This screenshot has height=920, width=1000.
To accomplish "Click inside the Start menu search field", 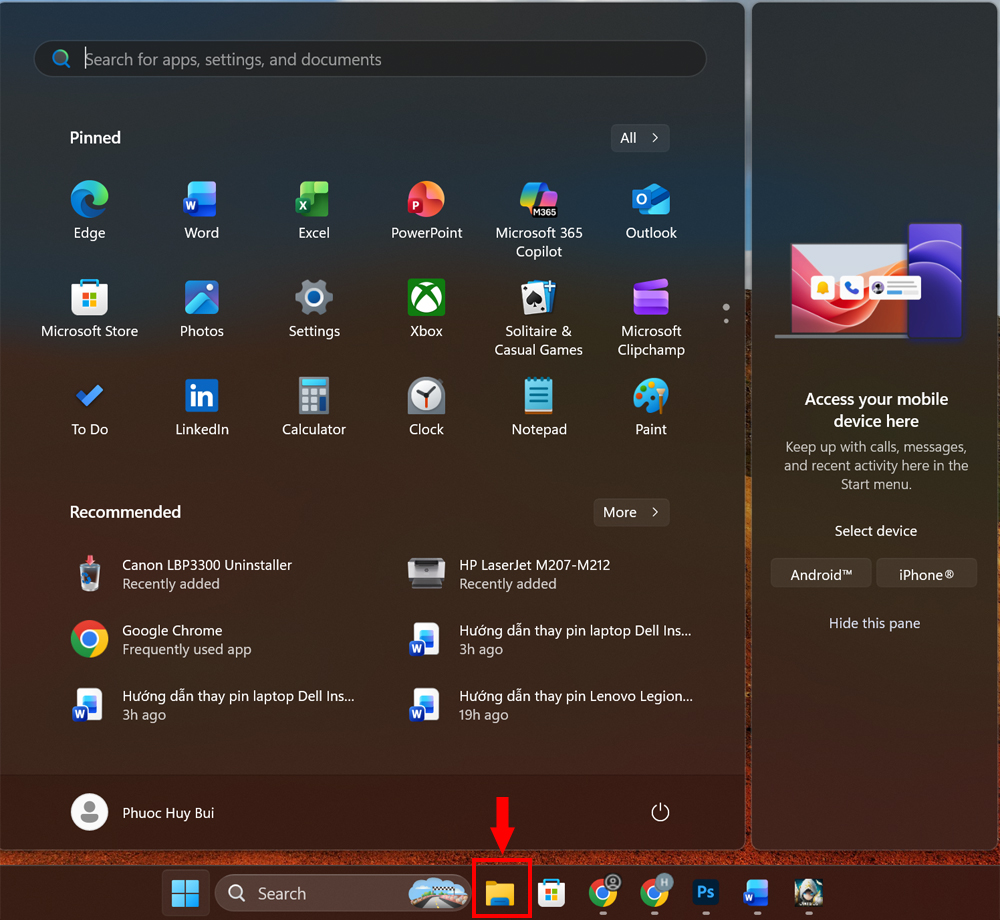I will click(x=370, y=59).
